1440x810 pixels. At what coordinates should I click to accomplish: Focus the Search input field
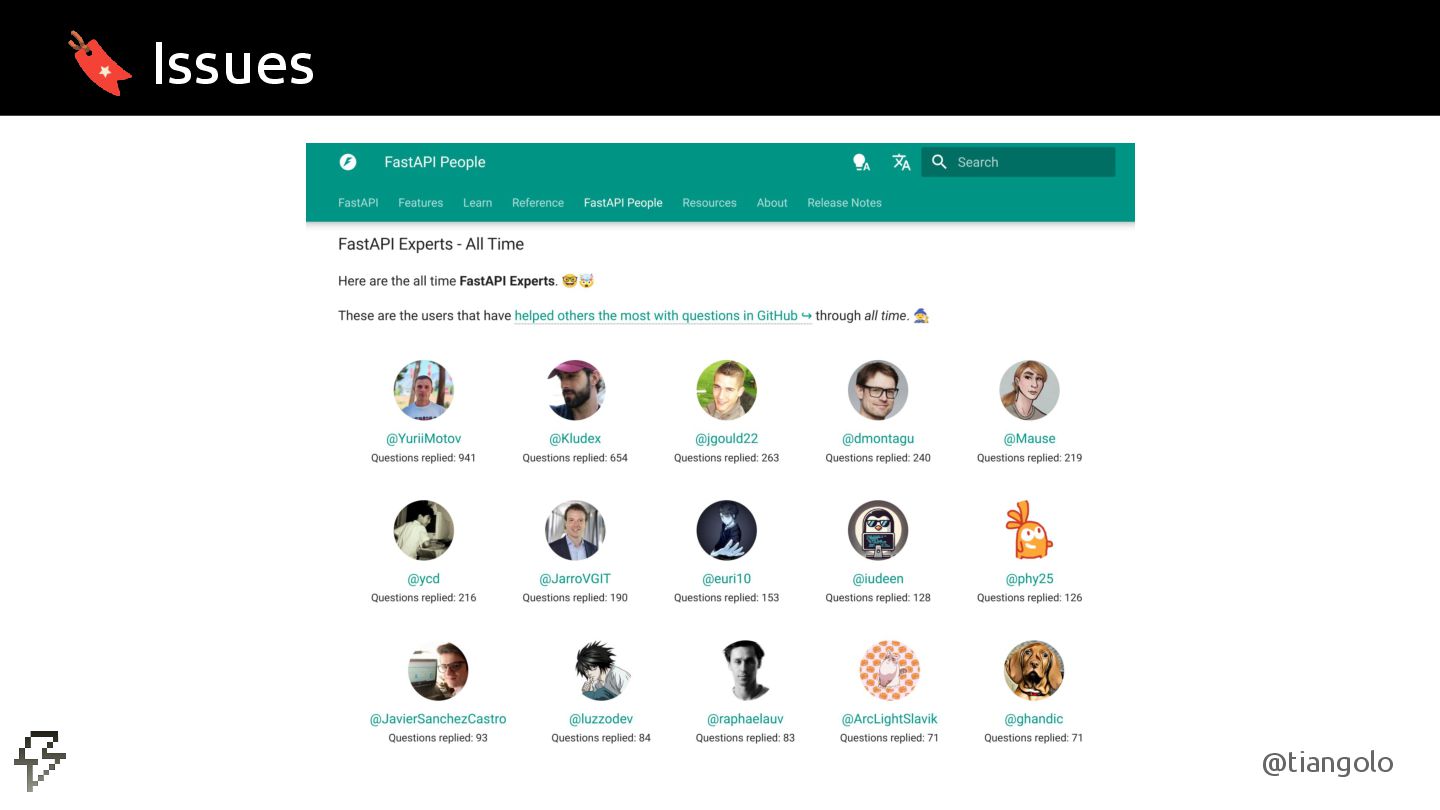(1018, 162)
